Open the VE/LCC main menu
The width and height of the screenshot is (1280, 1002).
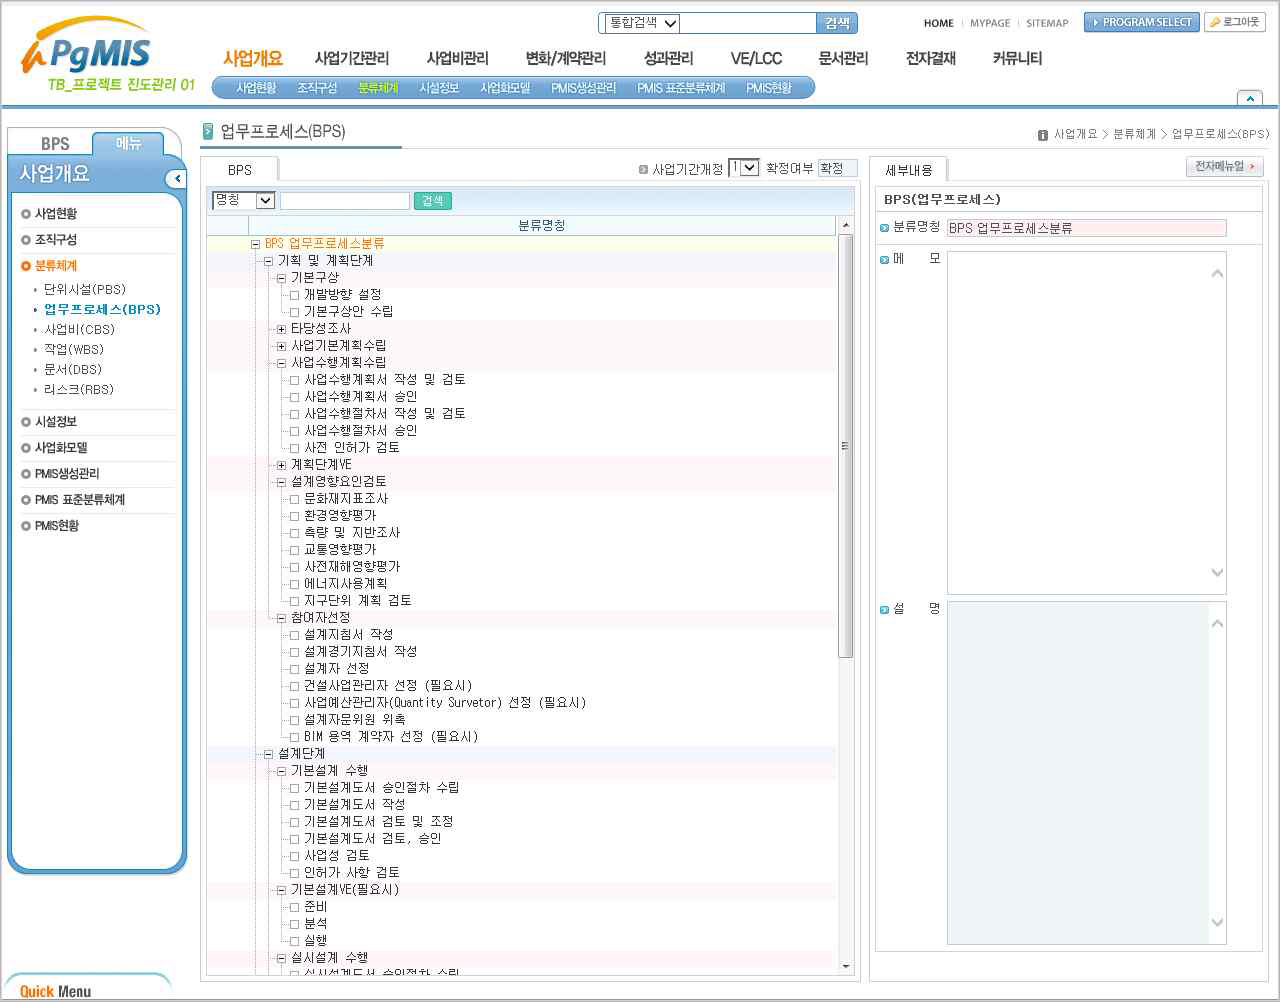pos(756,59)
